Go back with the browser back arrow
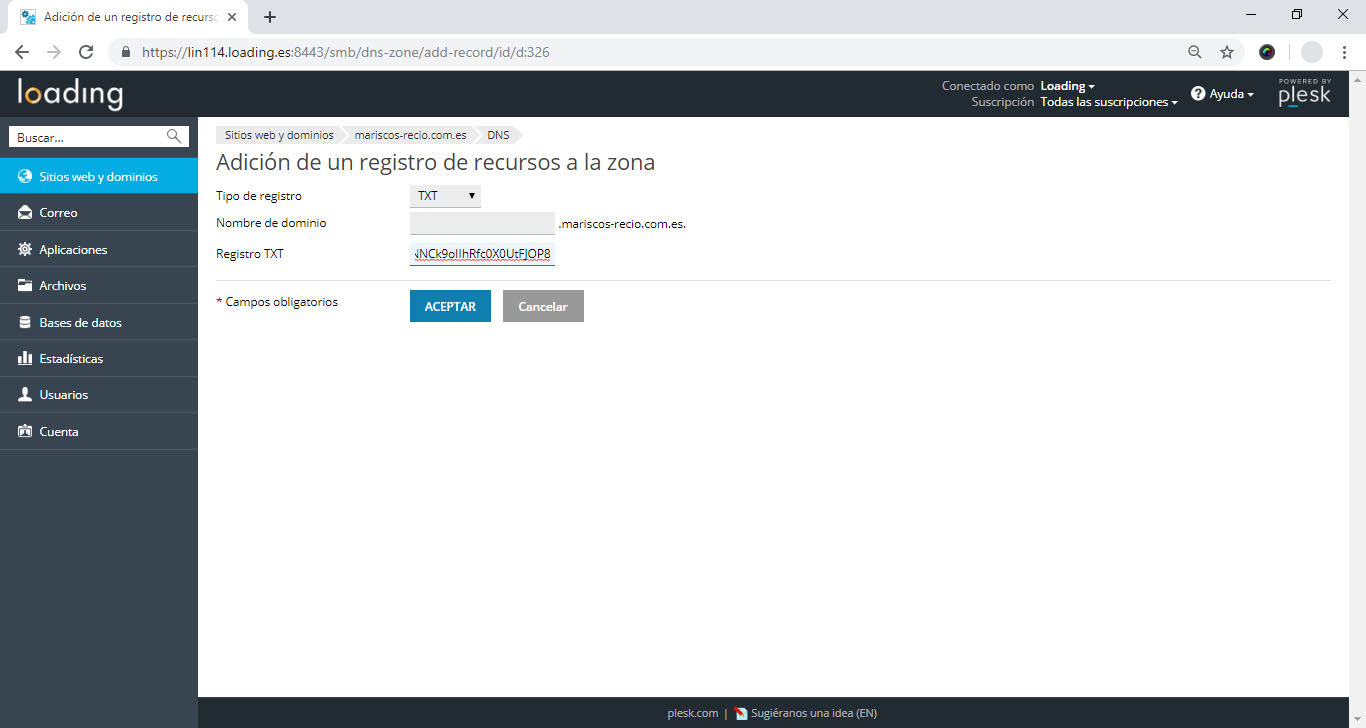The width and height of the screenshot is (1366, 728). coord(22,52)
